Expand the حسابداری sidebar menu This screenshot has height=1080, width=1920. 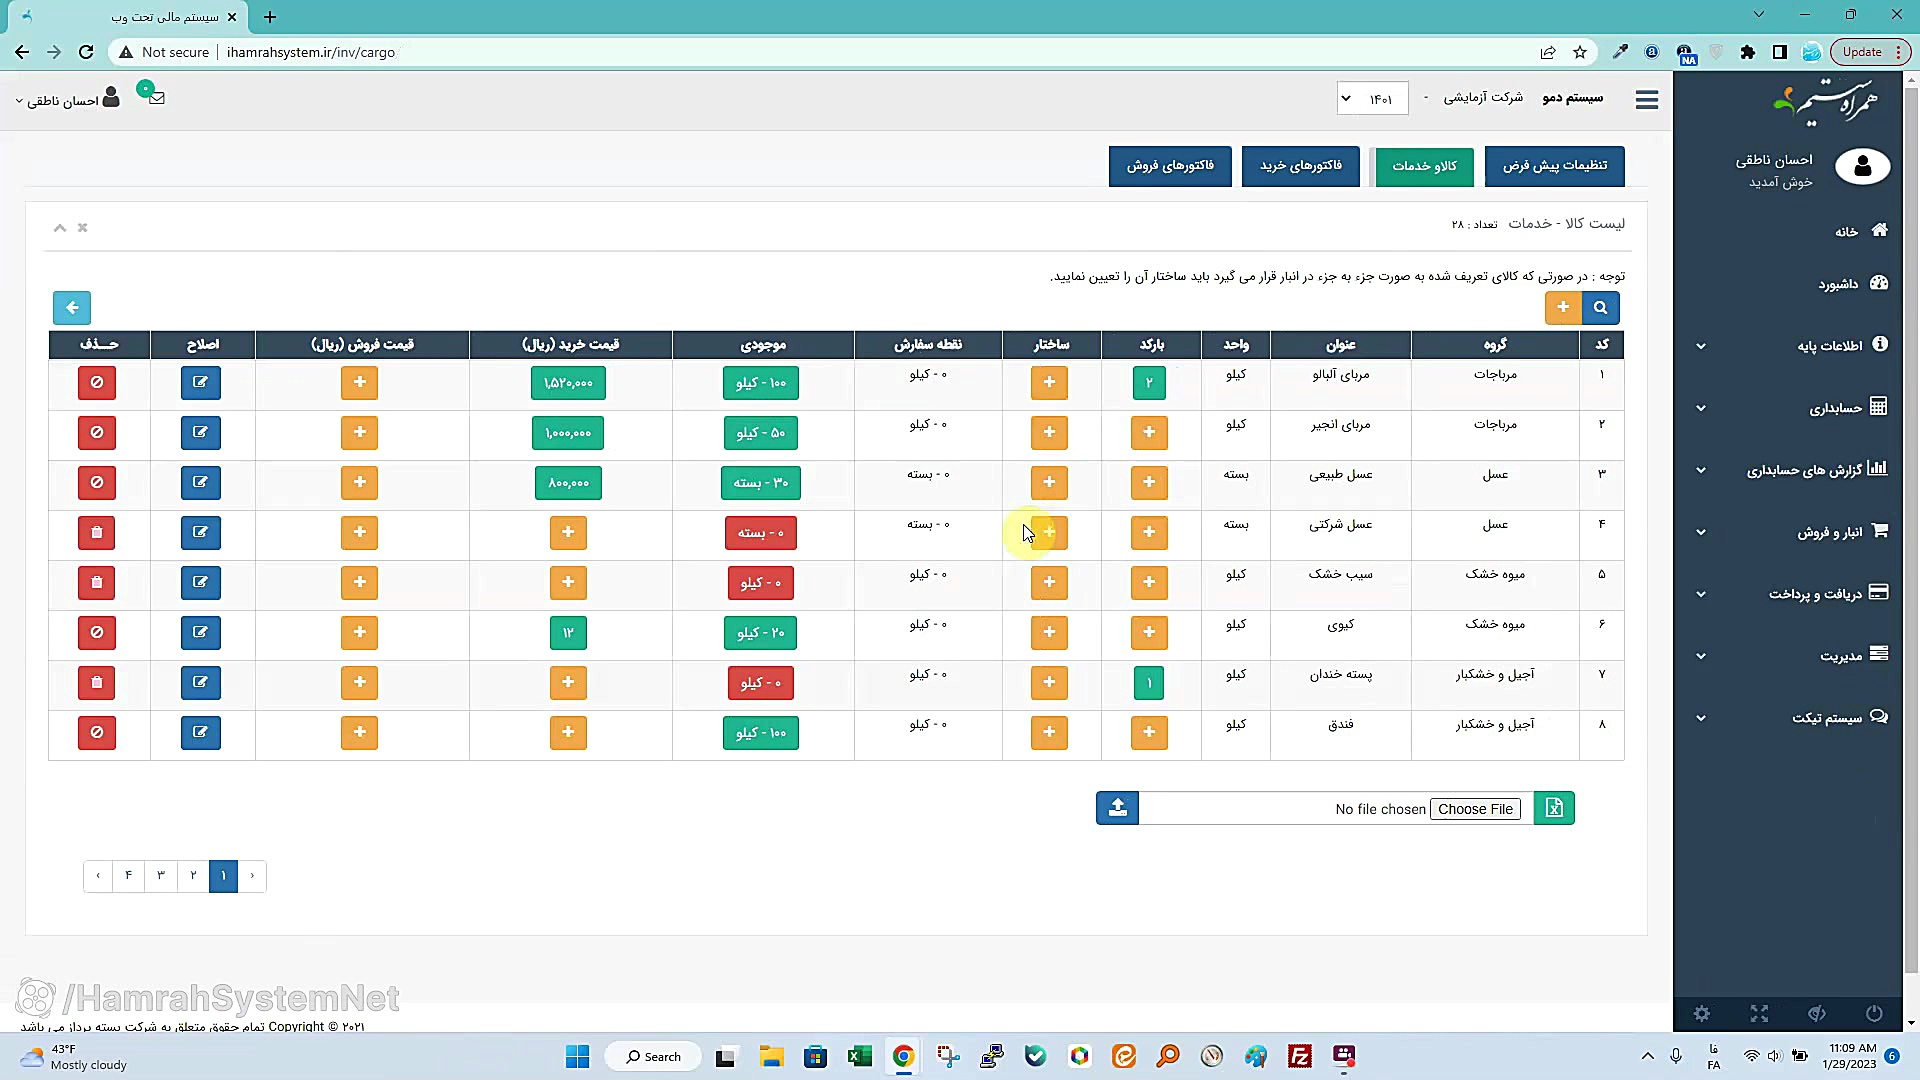click(1836, 408)
